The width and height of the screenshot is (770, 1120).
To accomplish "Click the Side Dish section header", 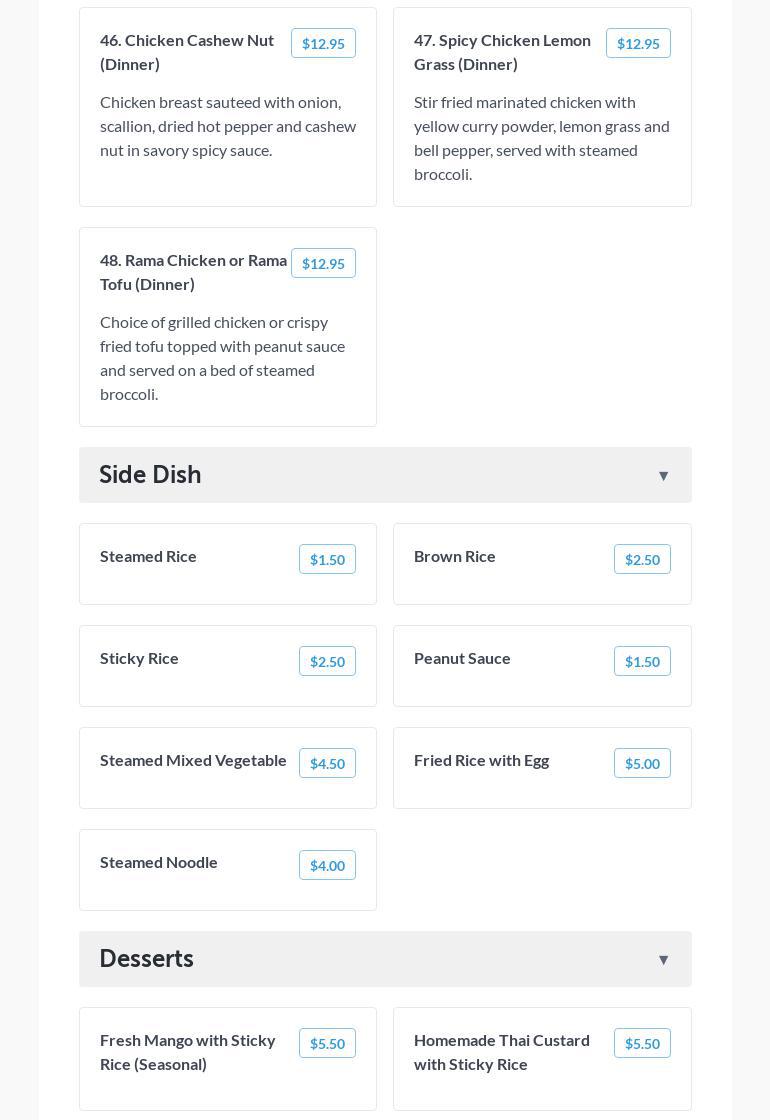I will coord(150,475).
